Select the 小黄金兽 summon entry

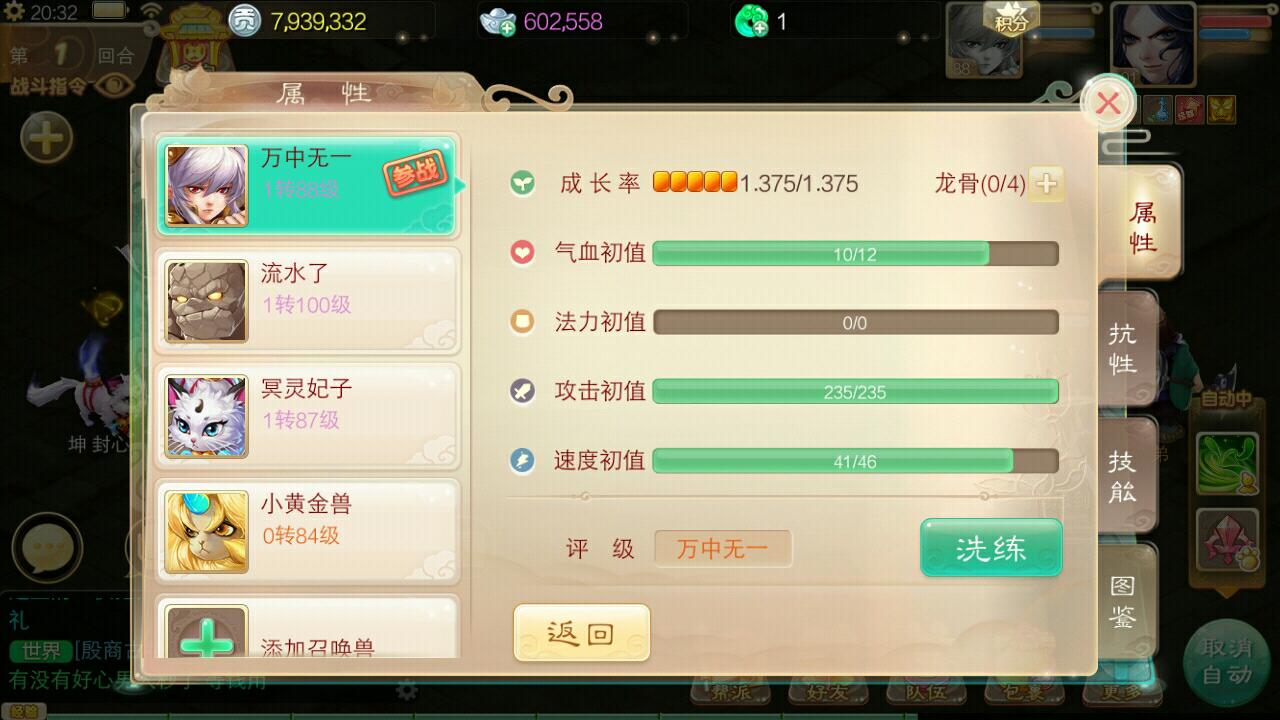click(x=307, y=532)
